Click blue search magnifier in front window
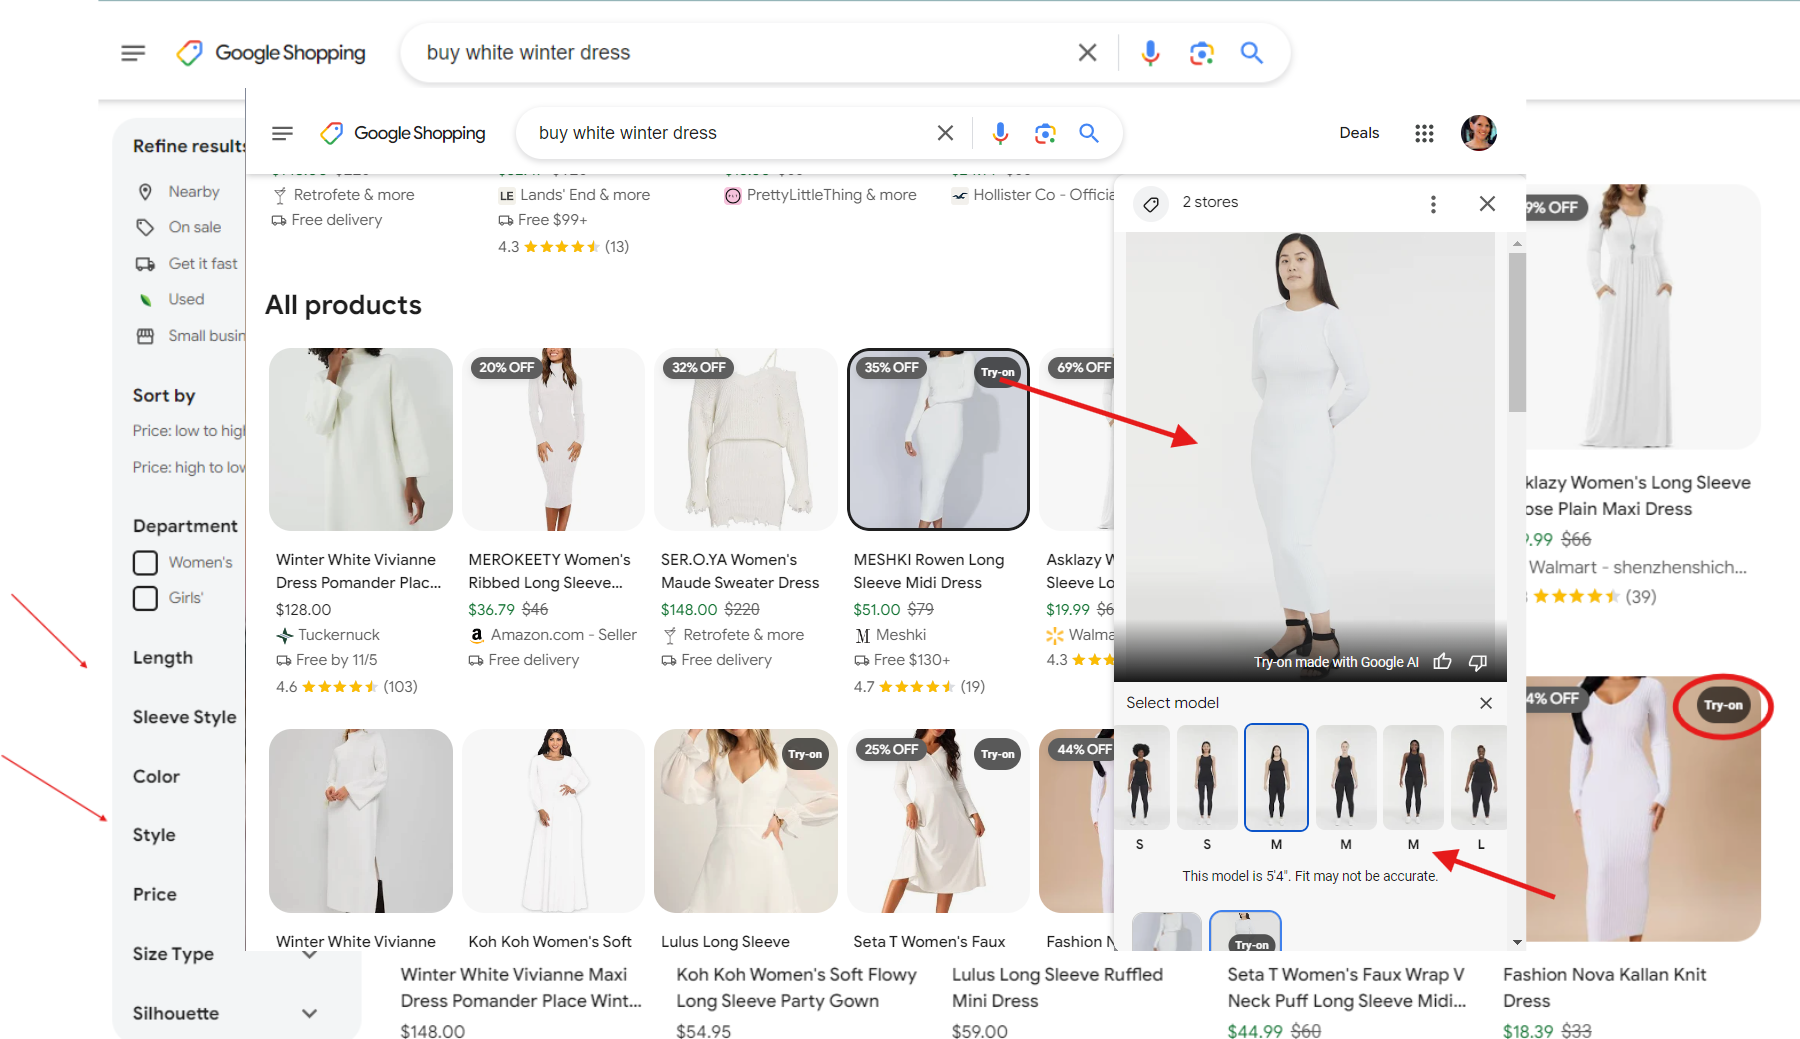This screenshot has width=1800, height=1039. coord(1089,133)
